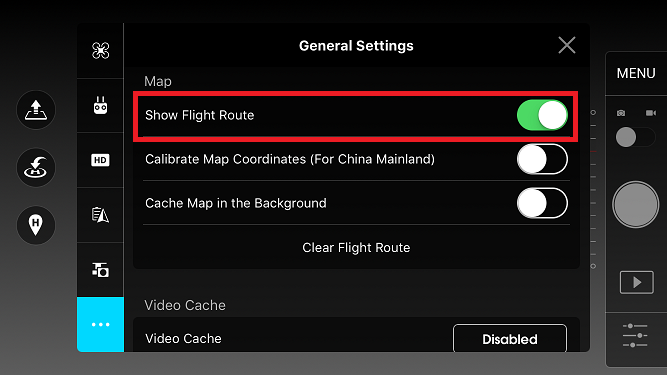Enable Calibrate Map Coordinates toggle
667x375 pixels.
542,159
